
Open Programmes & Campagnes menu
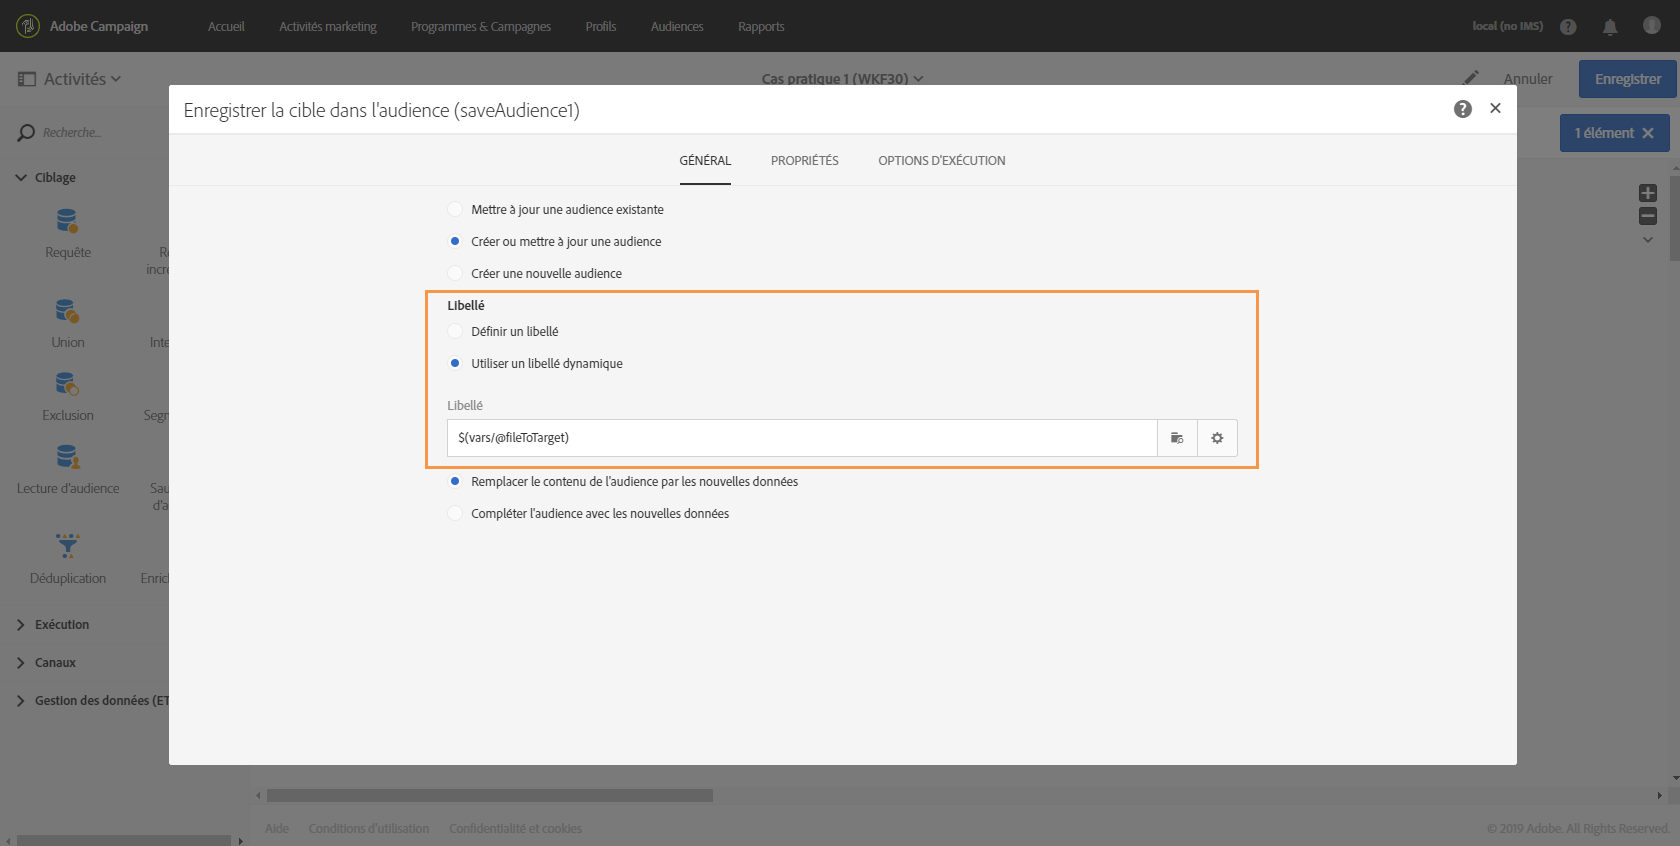tap(481, 26)
